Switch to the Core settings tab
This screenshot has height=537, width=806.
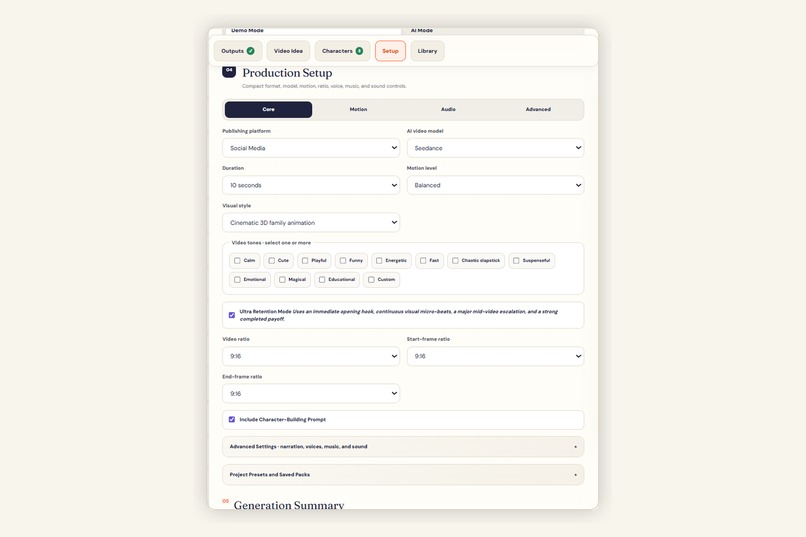pyautogui.click(x=268, y=109)
